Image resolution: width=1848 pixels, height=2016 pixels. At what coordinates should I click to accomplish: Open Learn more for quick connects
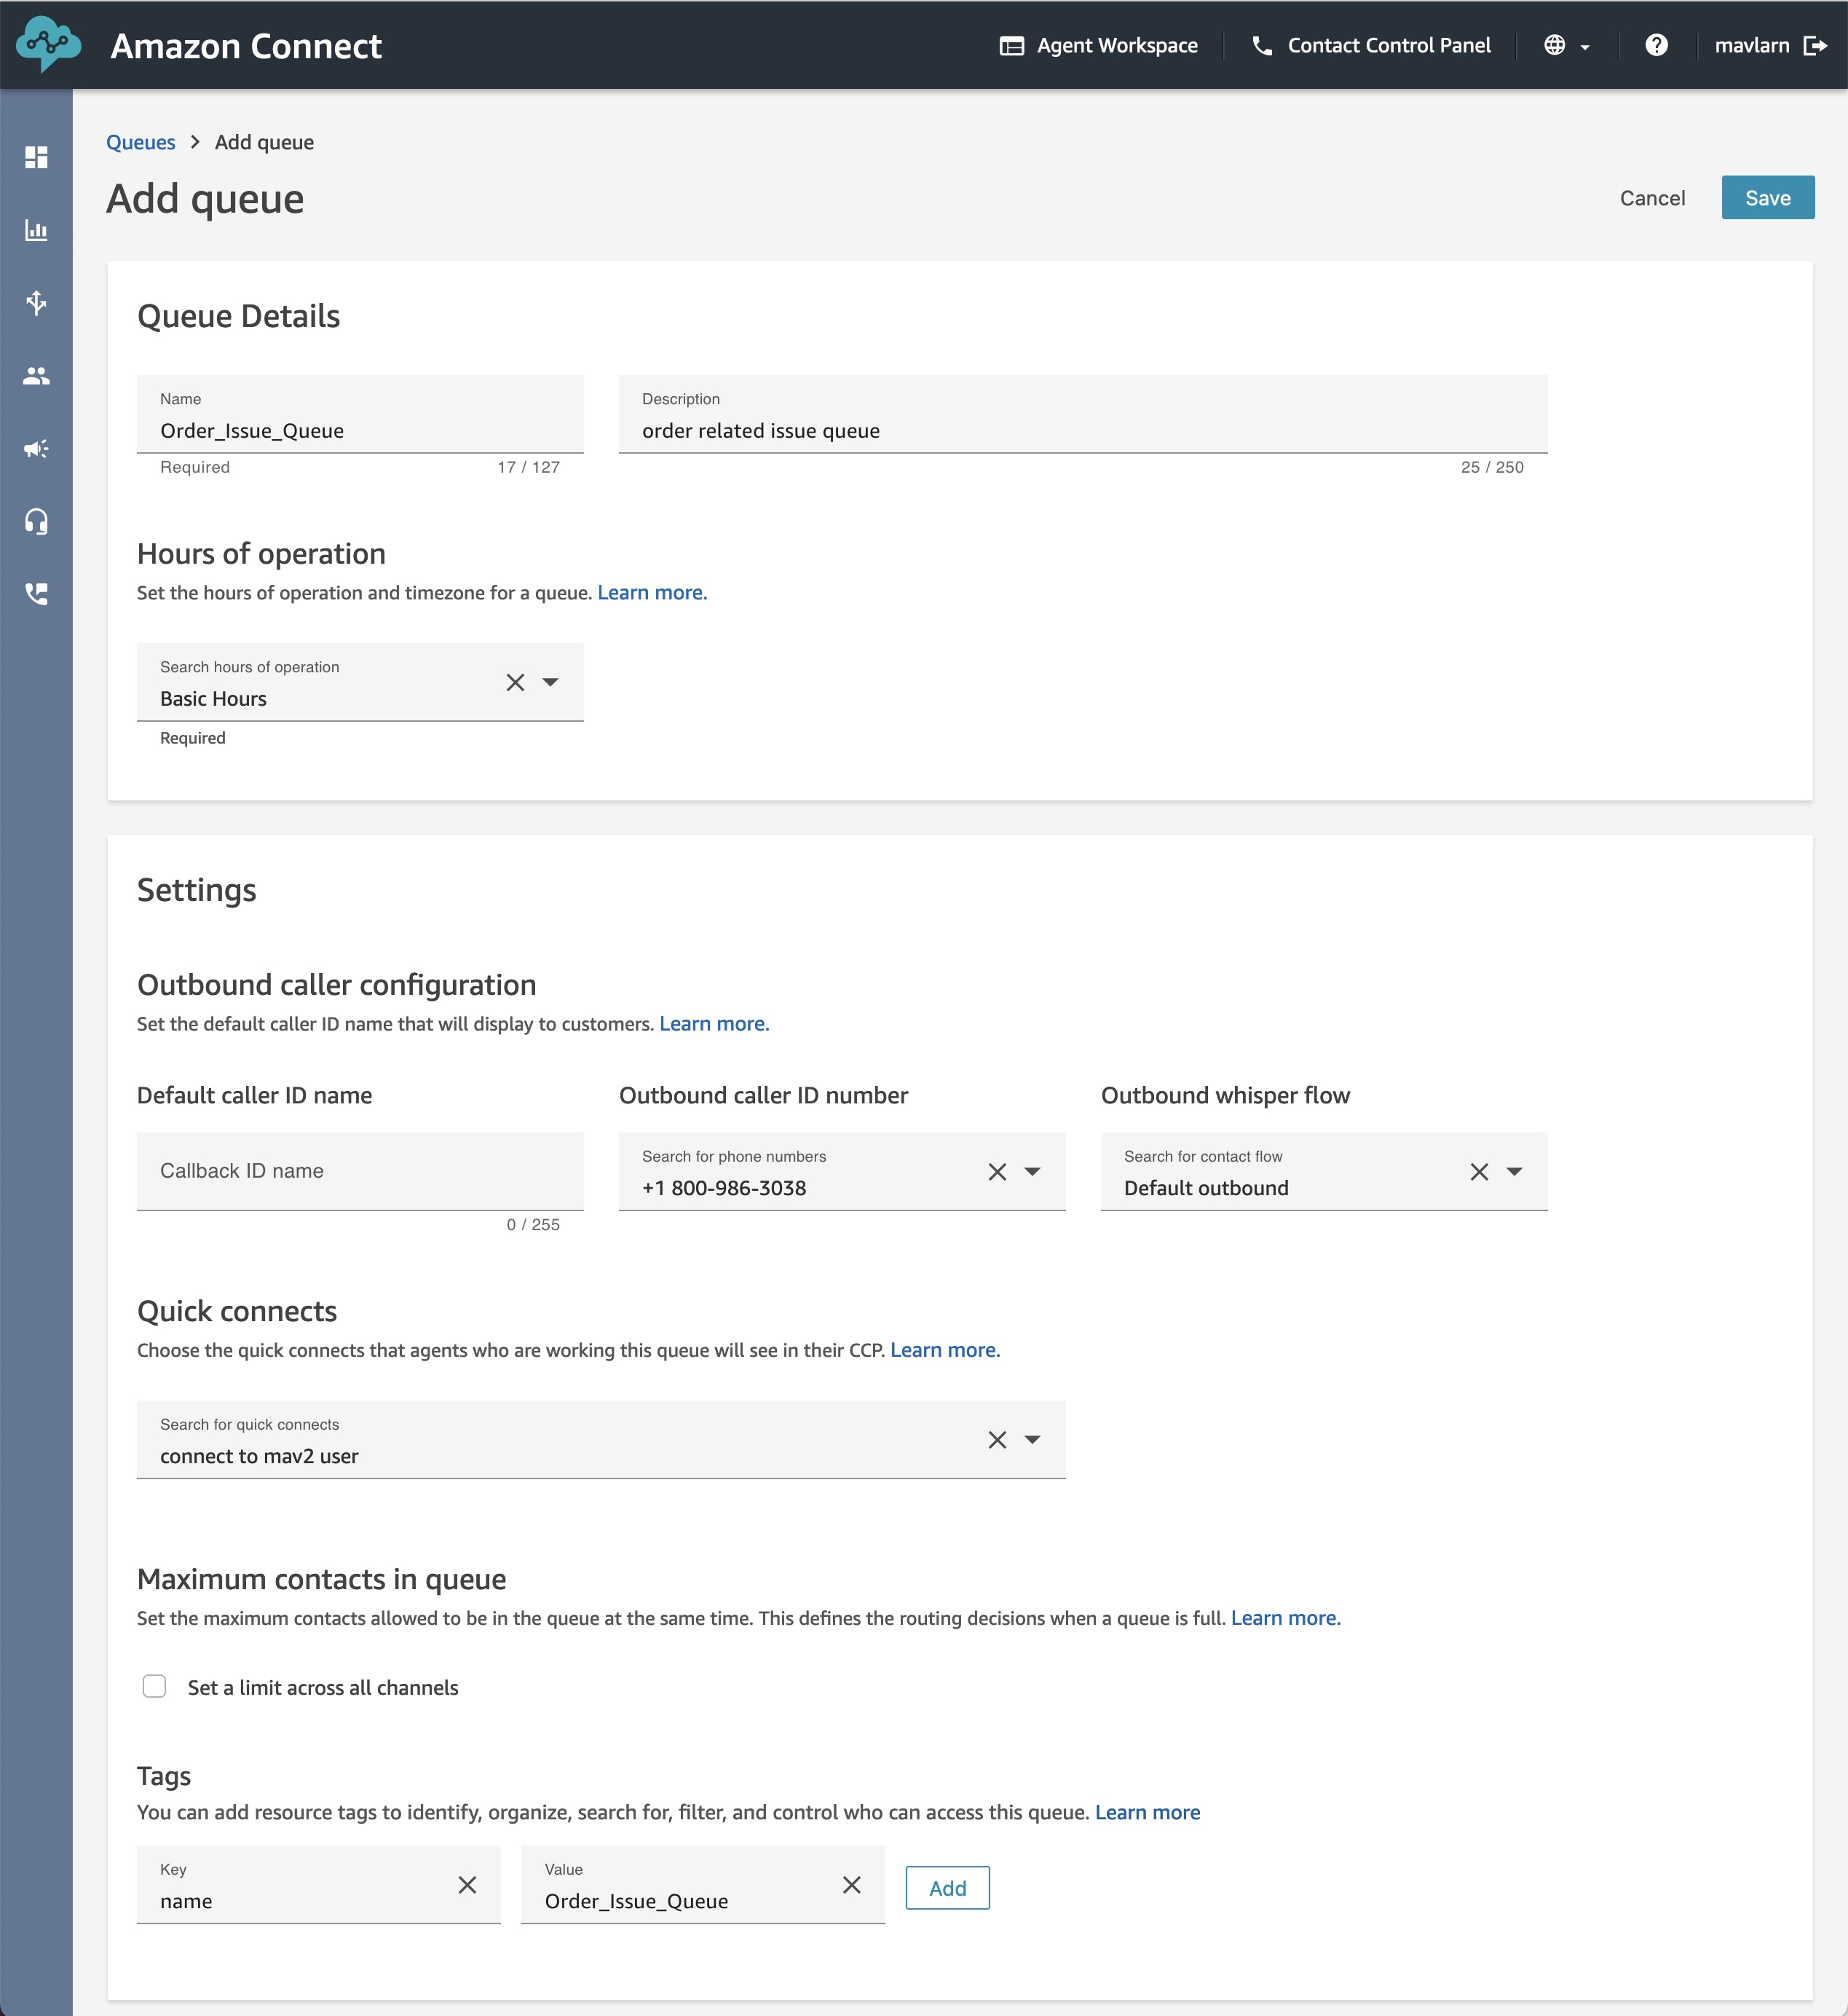click(x=945, y=1350)
